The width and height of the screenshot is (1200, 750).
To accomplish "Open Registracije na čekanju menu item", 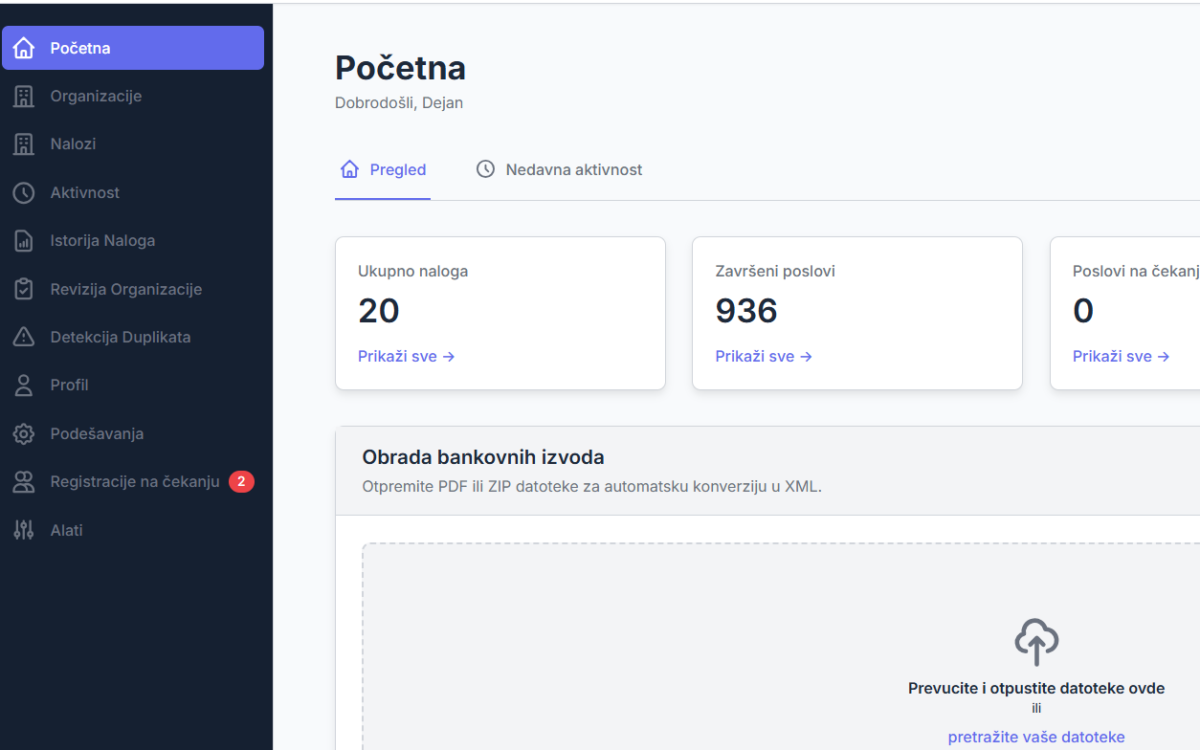I will (x=134, y=482).
